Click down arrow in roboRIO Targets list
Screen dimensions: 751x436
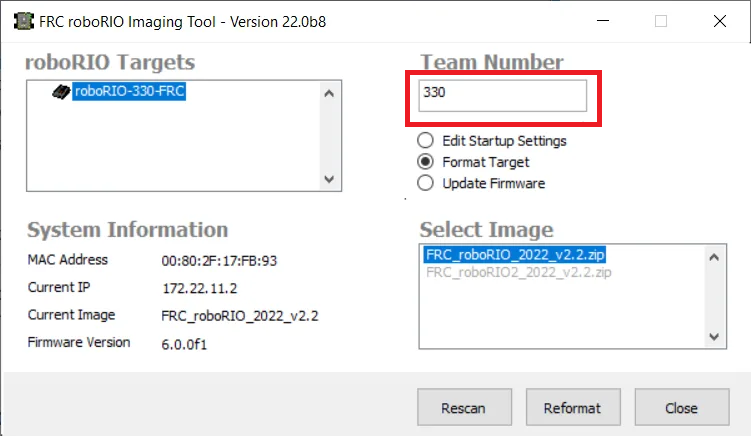pos(329,179)
